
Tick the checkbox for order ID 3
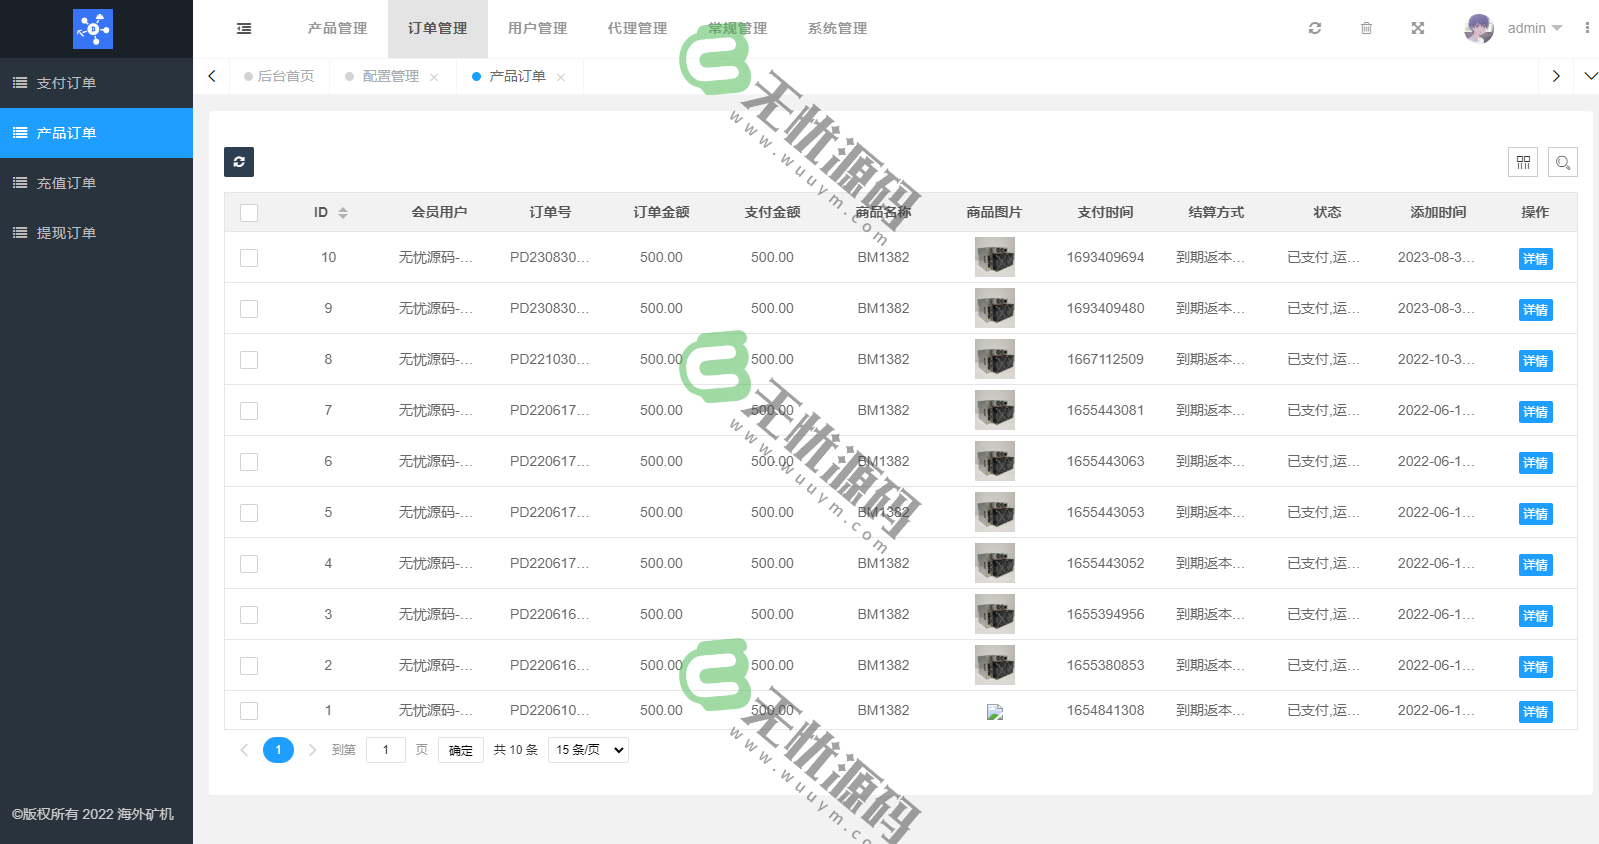click(249, 615)
